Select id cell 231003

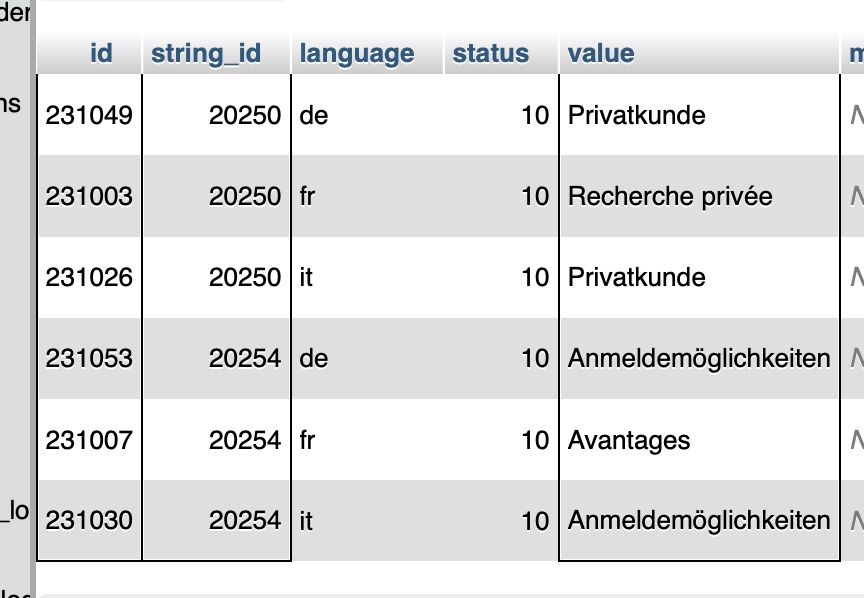pyautogui.click(x=89, y=196)
